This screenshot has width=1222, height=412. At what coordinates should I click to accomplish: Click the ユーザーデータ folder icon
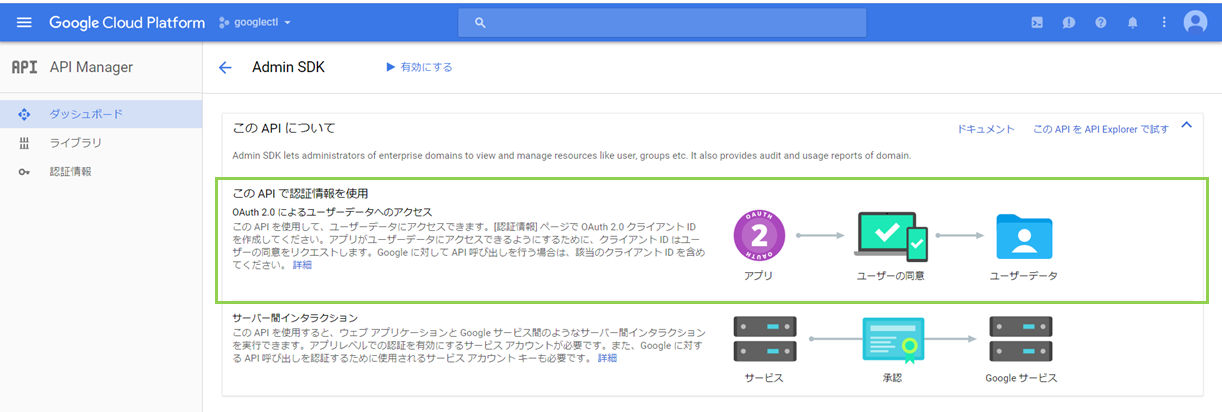point(1024,237)
